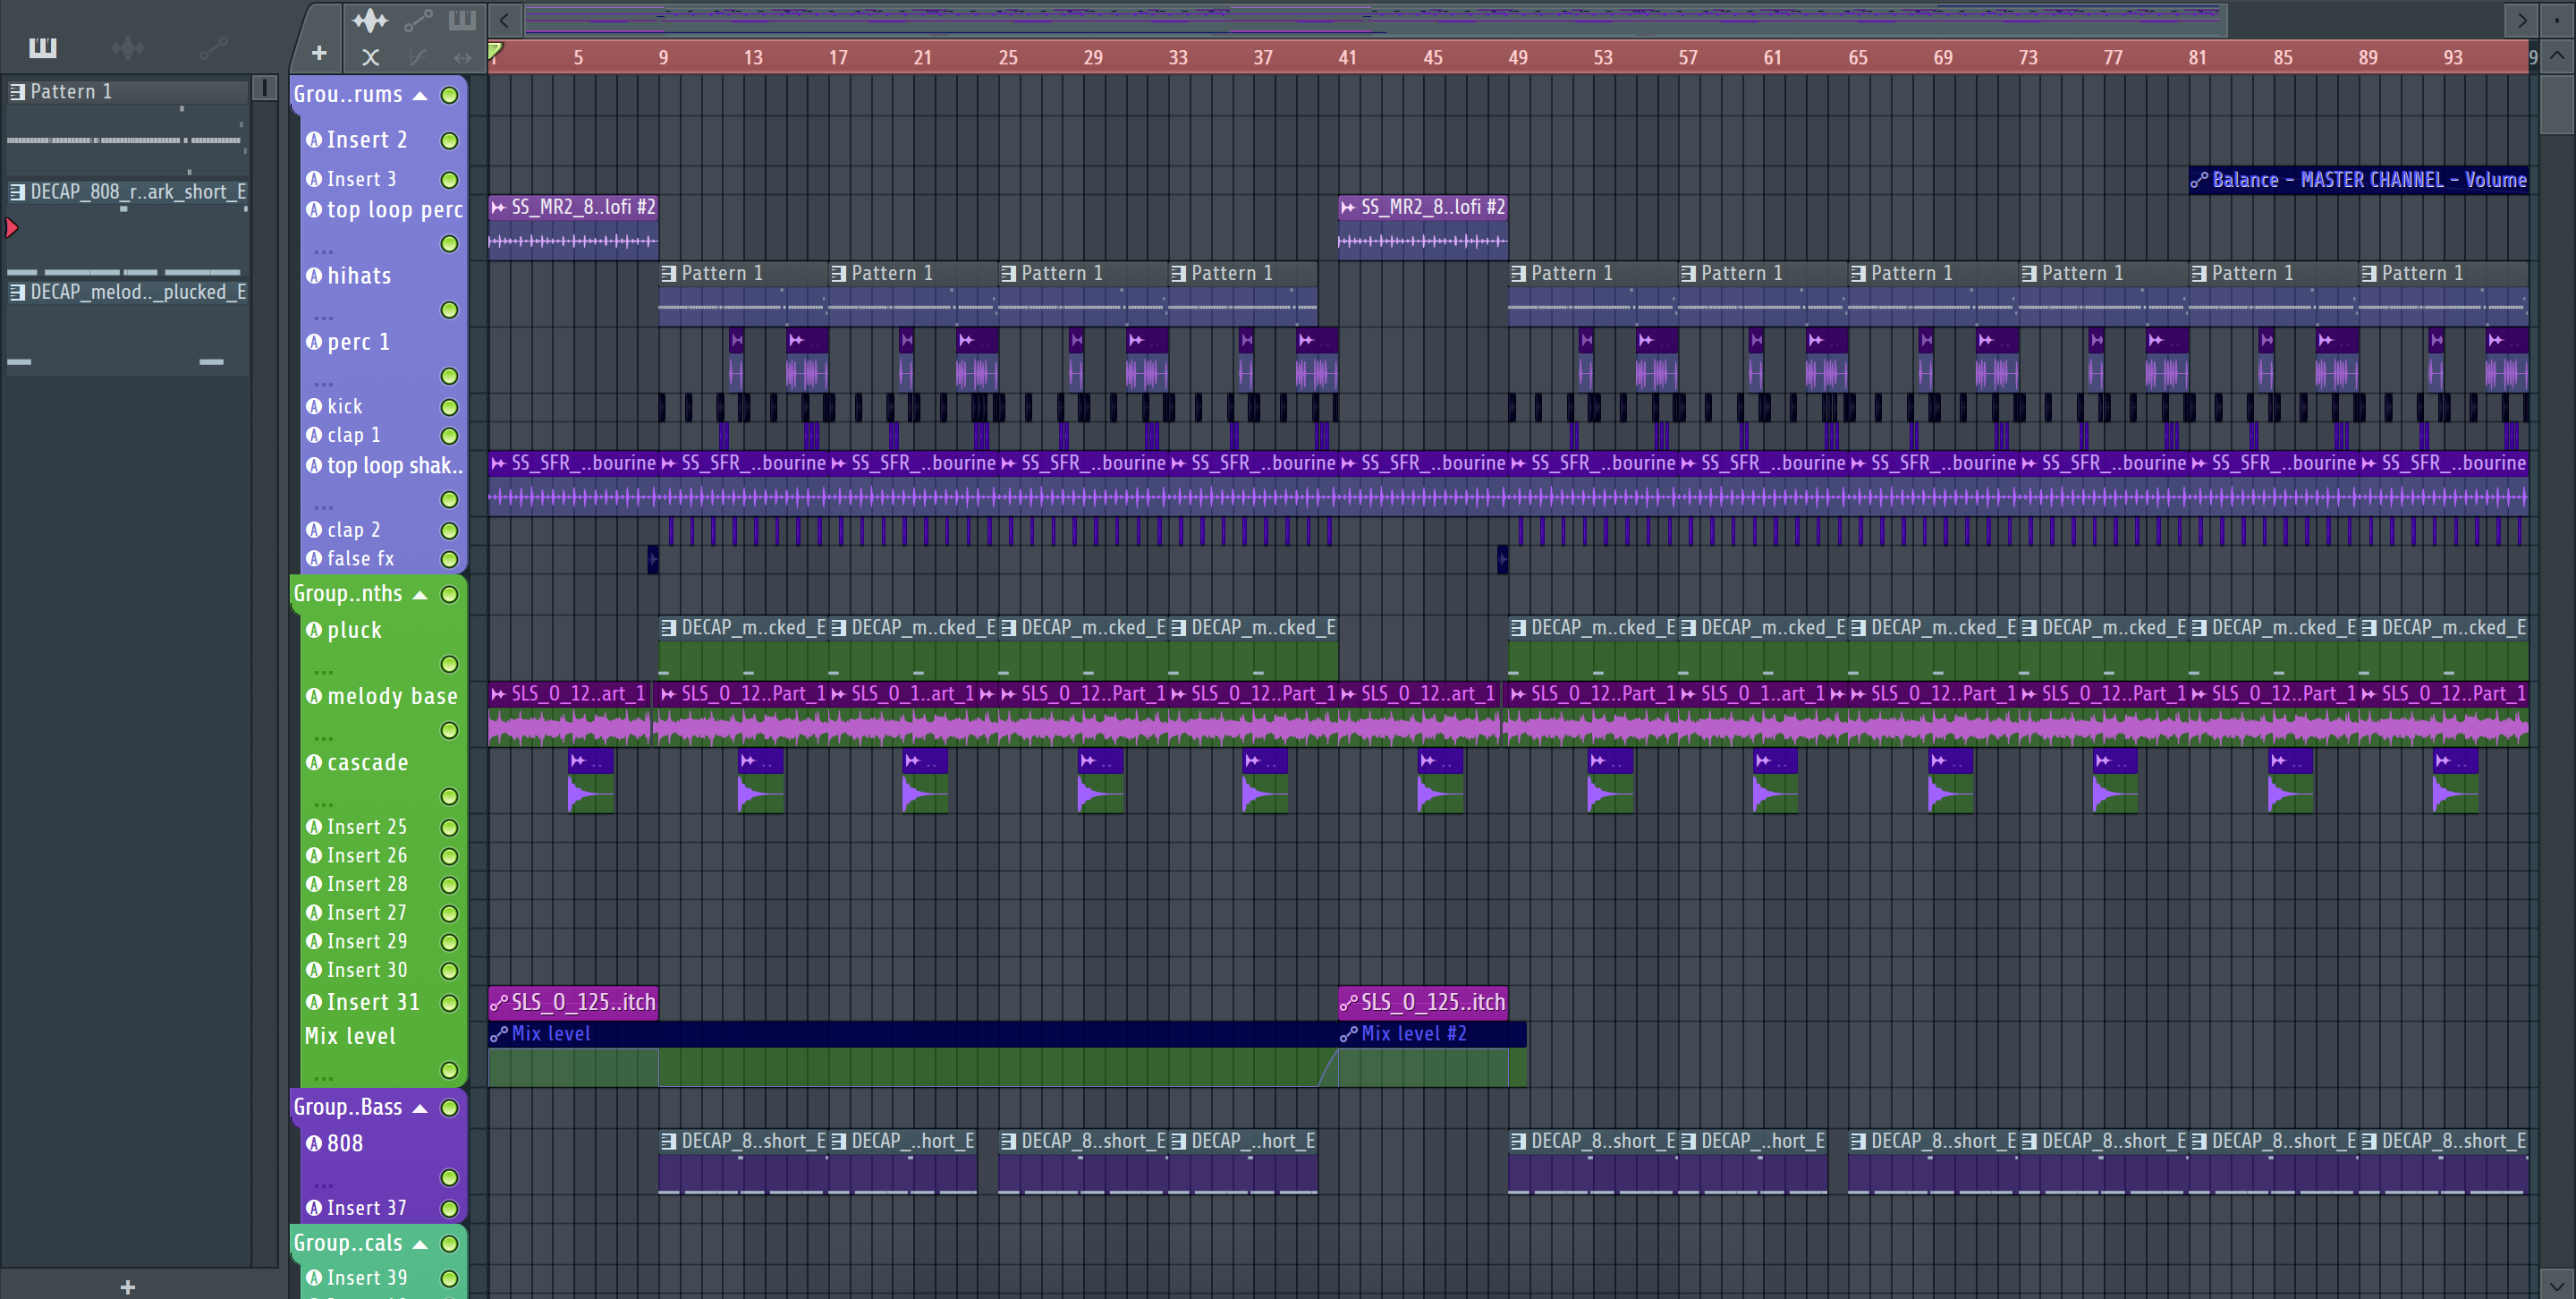Click the Balance MASTER CHANNEL Volume automation clip
The image size is (2576, 1299).
point(2358,180)
